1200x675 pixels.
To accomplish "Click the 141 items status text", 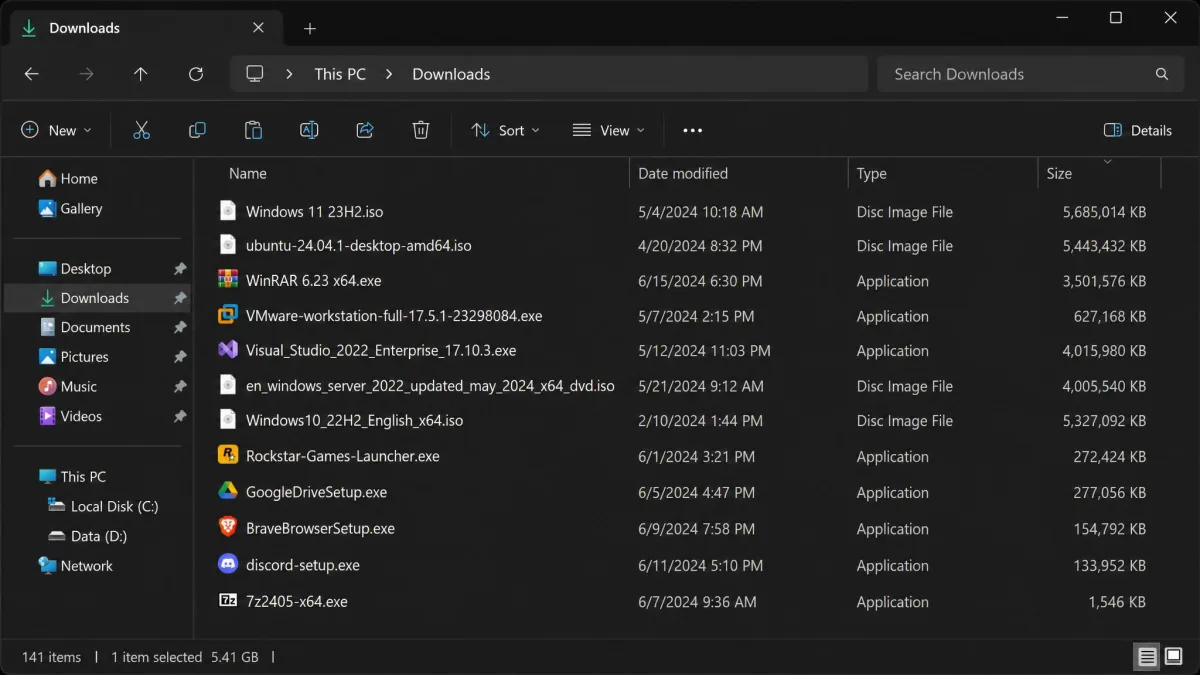I will (51, 657).
